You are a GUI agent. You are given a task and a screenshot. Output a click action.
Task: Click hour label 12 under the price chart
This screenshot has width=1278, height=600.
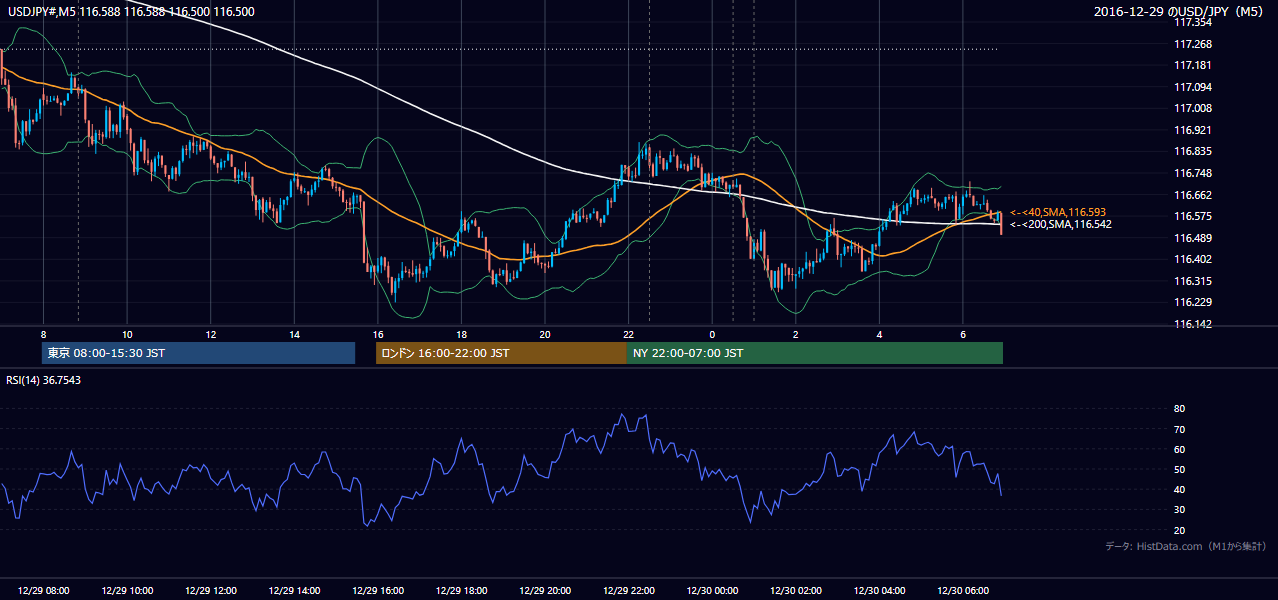[x=211, y=334]
